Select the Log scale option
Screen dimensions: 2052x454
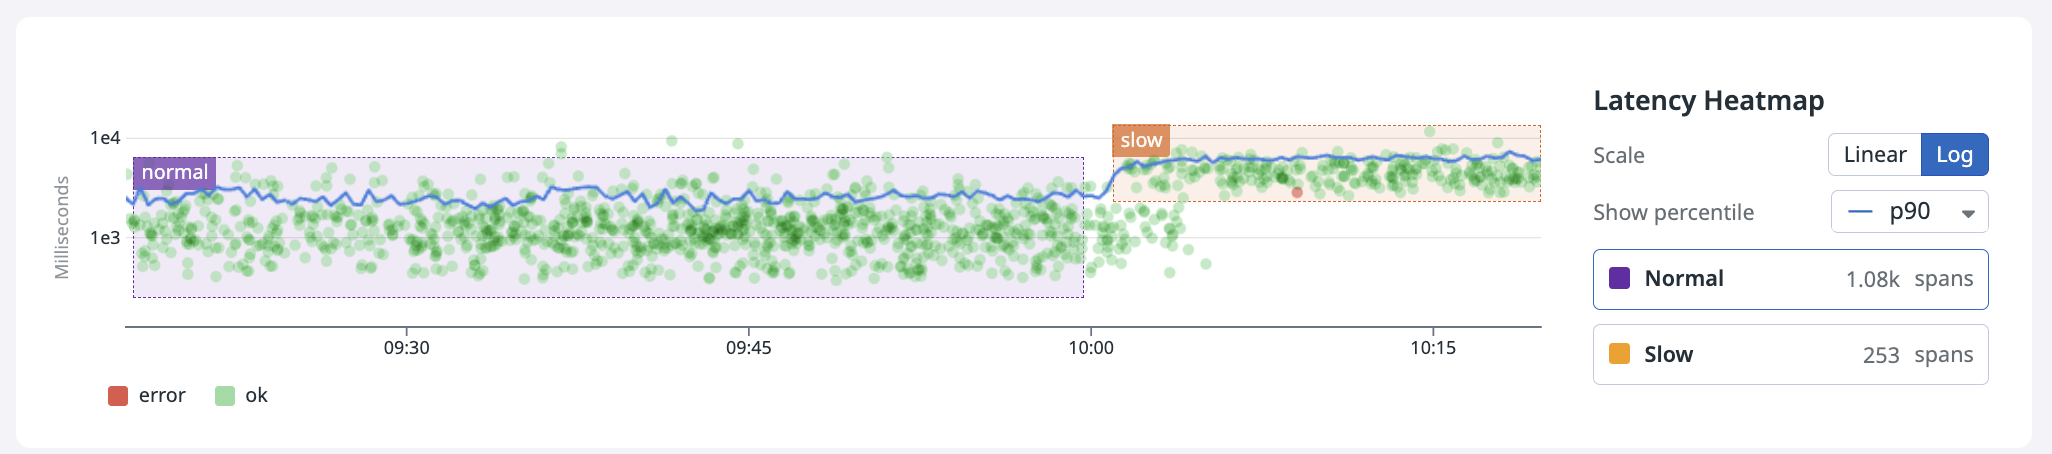tap(1954, 155)
